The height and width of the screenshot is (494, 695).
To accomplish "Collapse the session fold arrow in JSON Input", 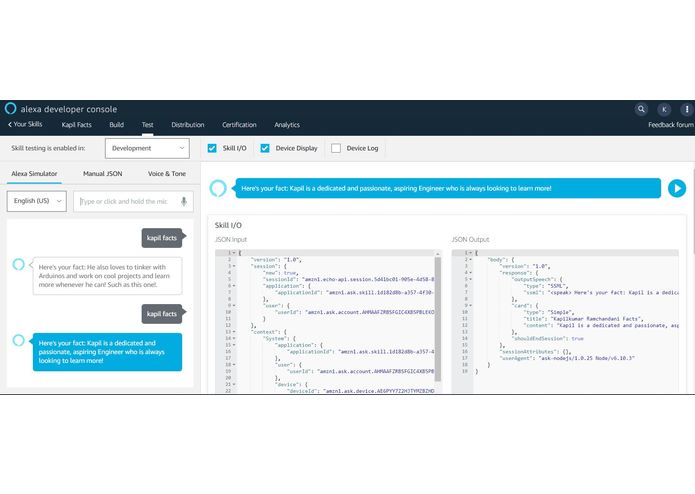I will (x=234, y=266).
